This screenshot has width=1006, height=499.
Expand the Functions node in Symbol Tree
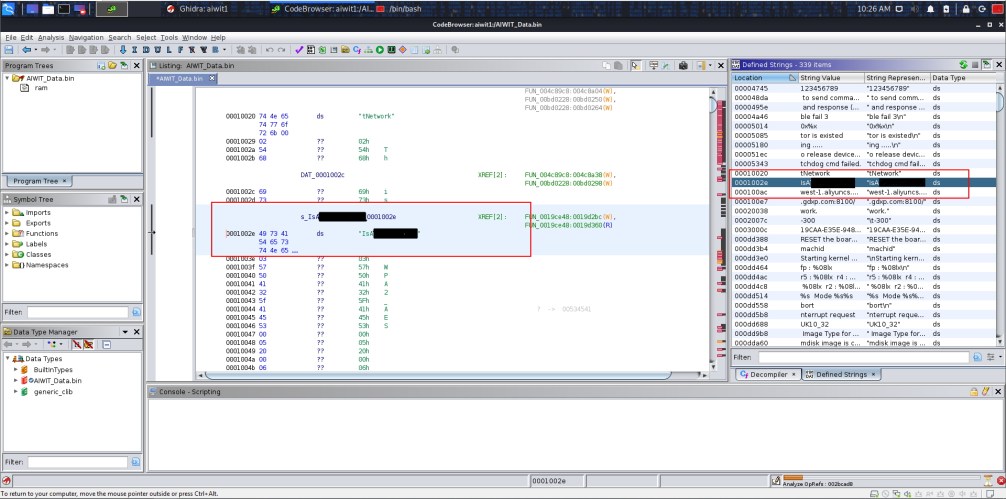click(x=9, y=233)
